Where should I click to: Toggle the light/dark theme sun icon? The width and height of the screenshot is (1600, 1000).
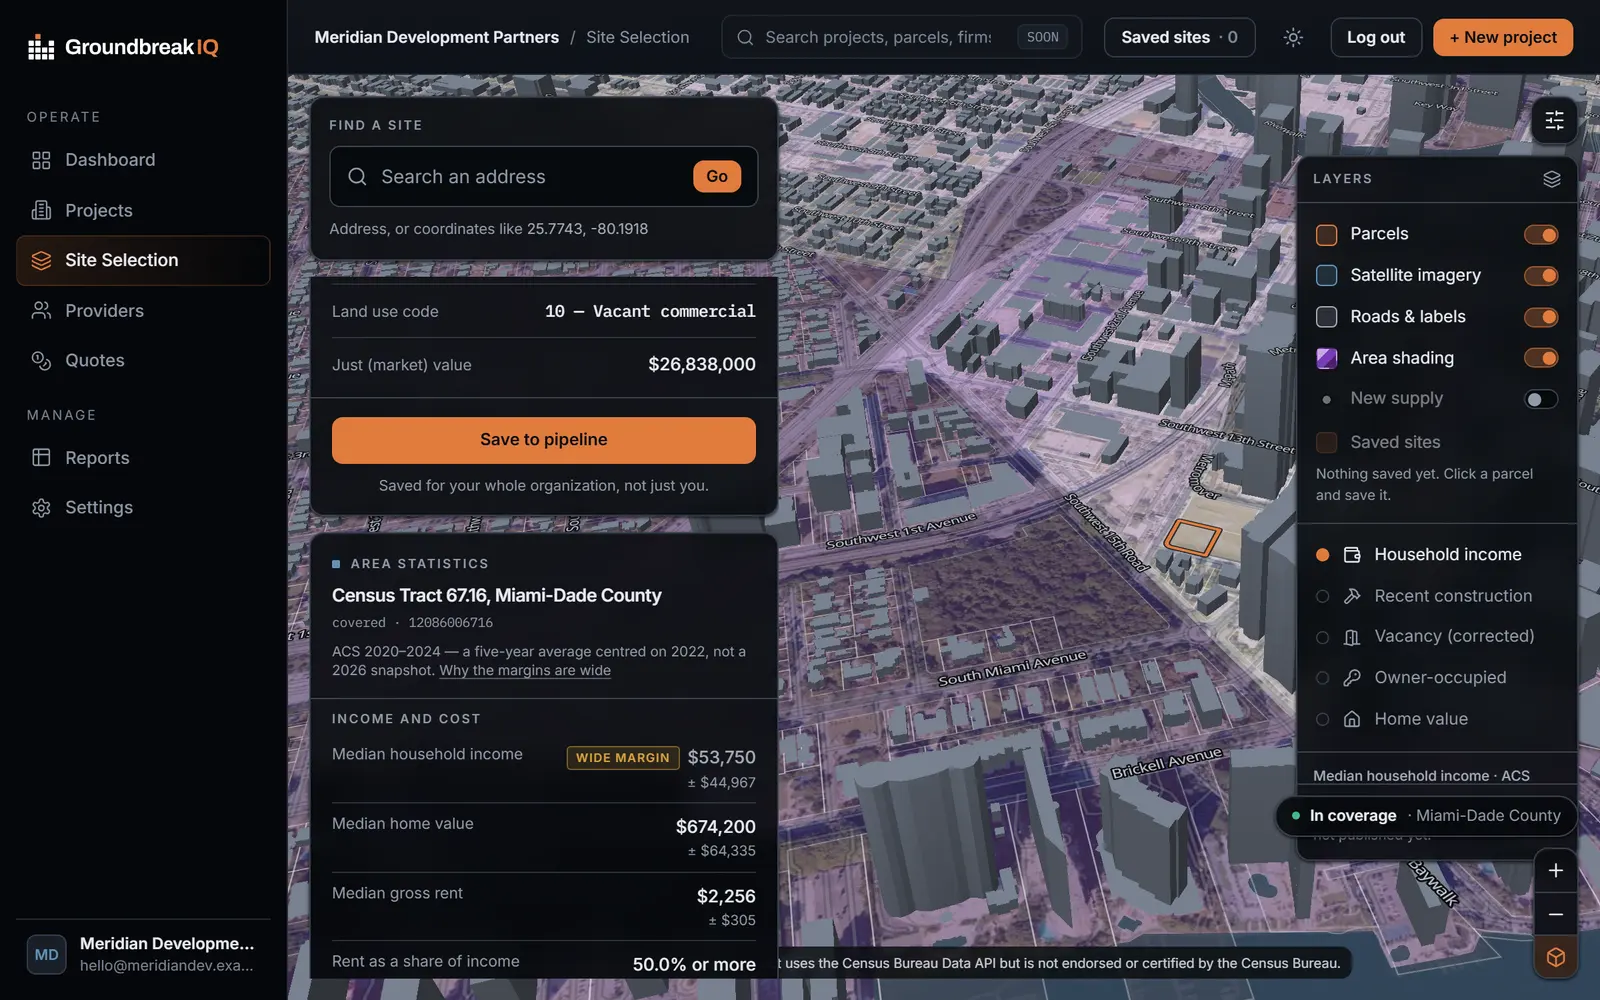(1293, 37)
